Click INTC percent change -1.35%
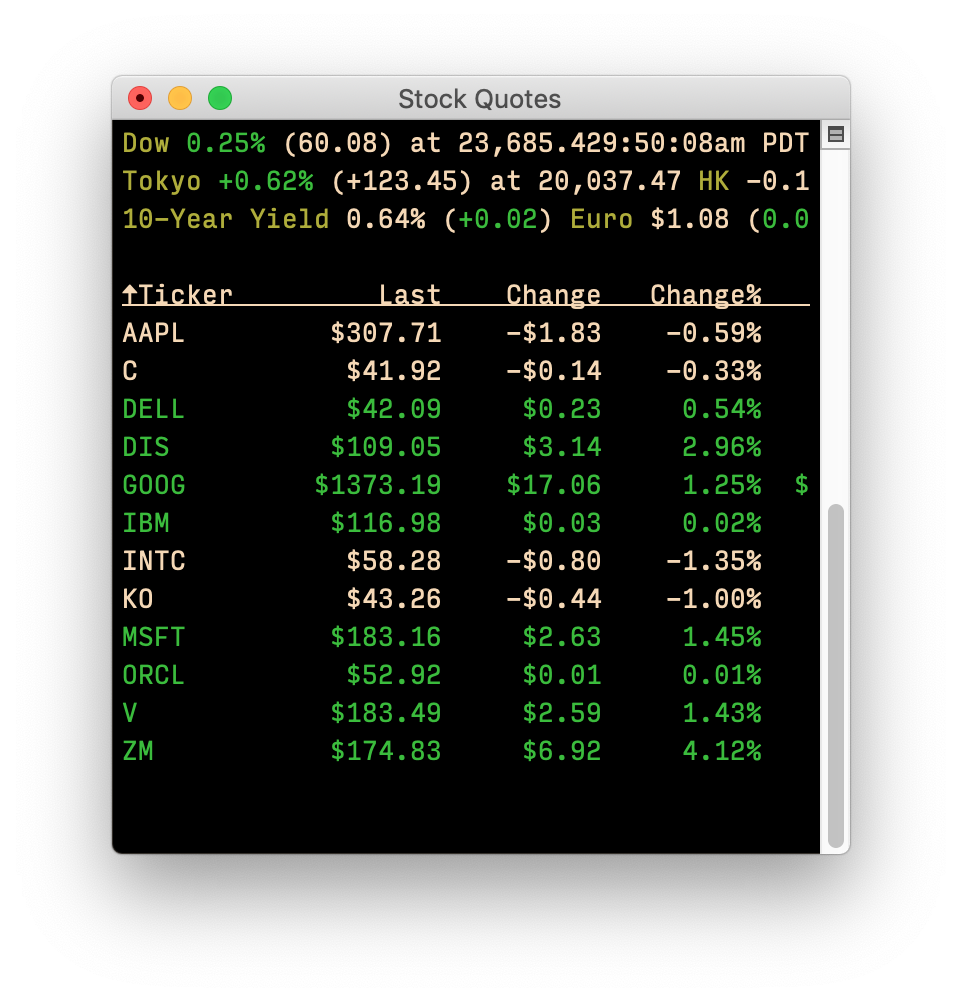Viewport: 962px width, 1002px height. click(x=714, y=561)
